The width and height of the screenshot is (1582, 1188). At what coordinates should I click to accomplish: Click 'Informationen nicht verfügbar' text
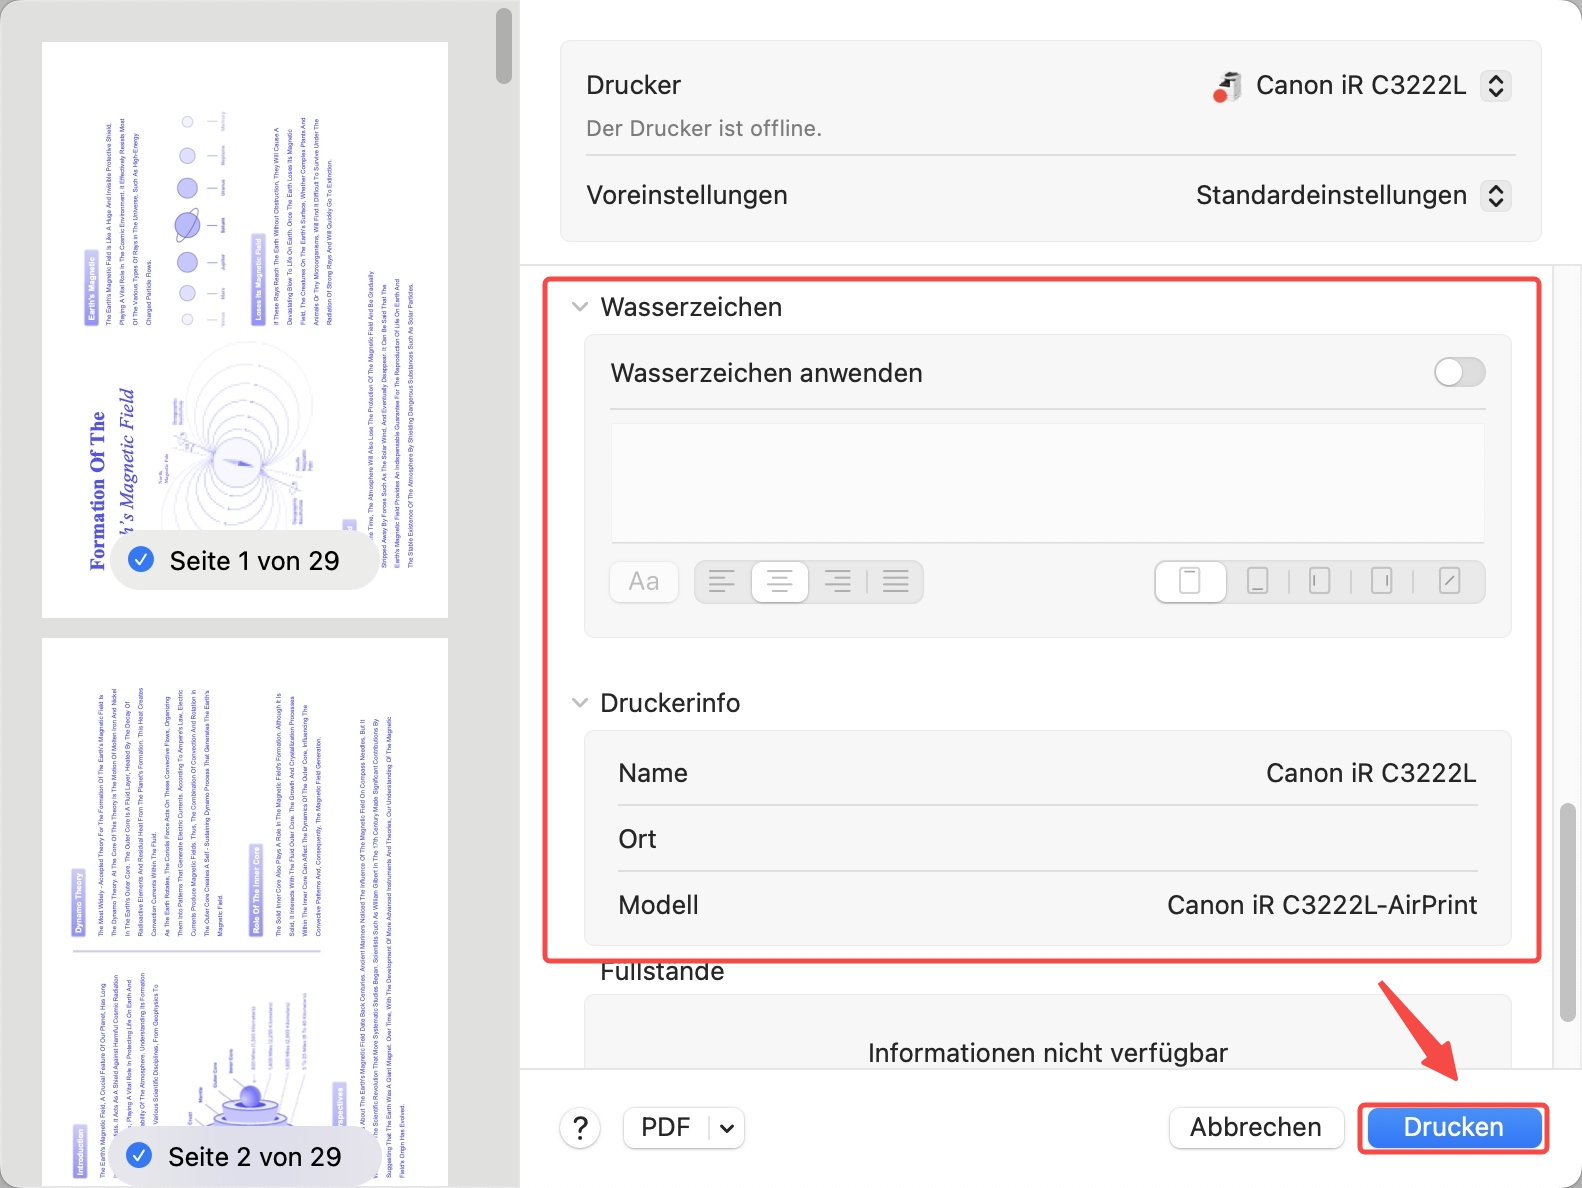point(1048,1053)
